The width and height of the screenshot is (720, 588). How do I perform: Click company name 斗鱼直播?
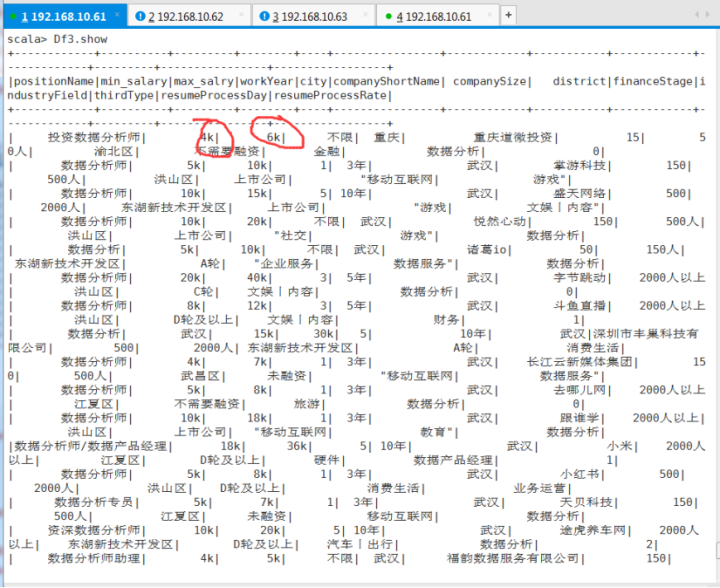580,306
